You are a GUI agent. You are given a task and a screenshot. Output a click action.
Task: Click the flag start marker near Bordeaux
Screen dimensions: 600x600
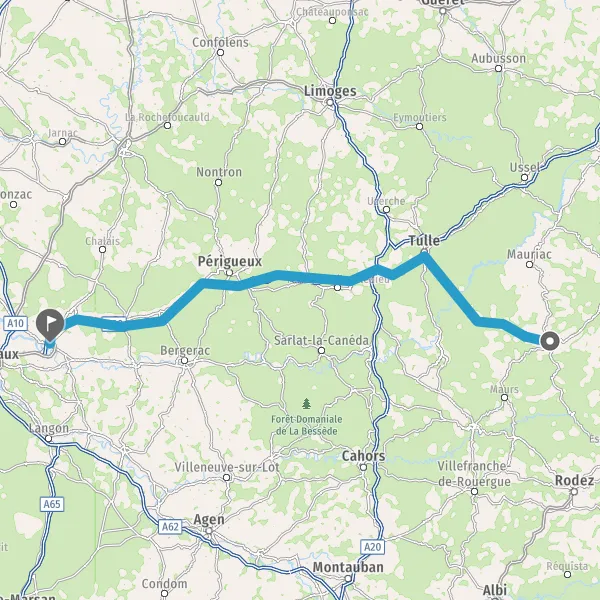coord(50,324)
